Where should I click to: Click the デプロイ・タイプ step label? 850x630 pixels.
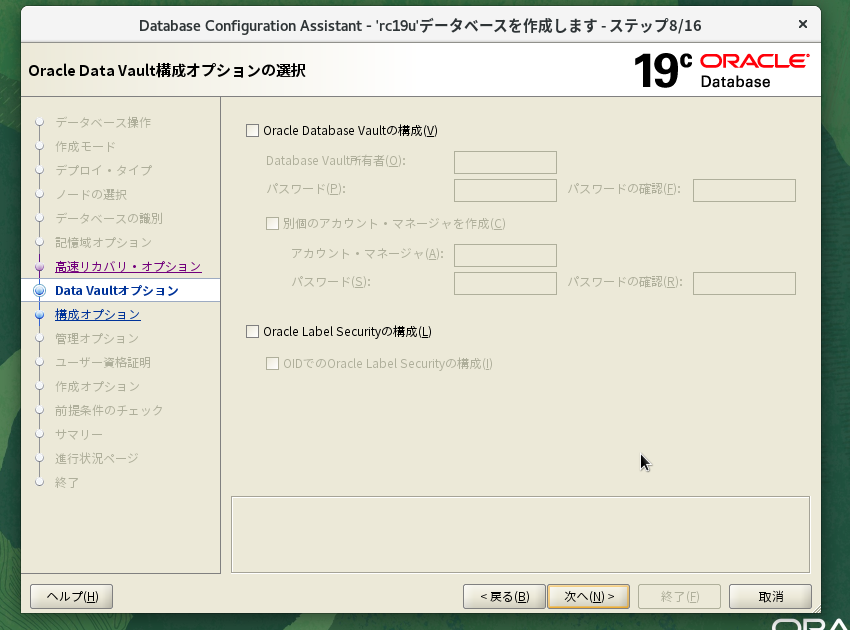click(104, 170)
